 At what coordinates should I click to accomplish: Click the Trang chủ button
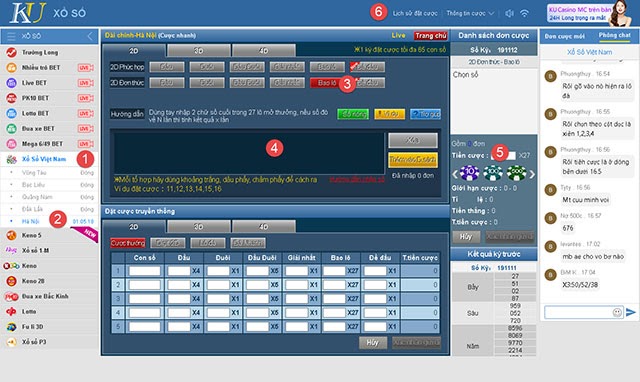click(431, 36)
